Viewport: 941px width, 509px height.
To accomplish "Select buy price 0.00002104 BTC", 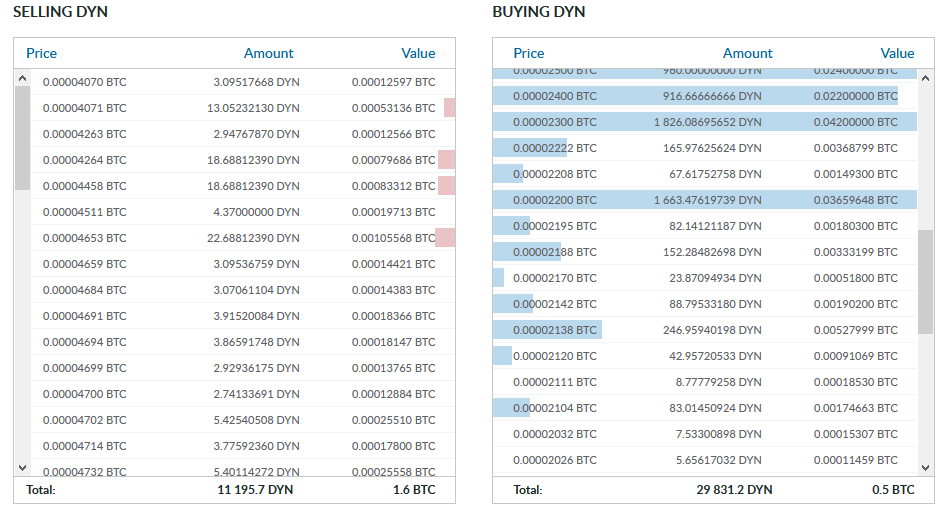I will pyautogui.click(x=555, y=408).
